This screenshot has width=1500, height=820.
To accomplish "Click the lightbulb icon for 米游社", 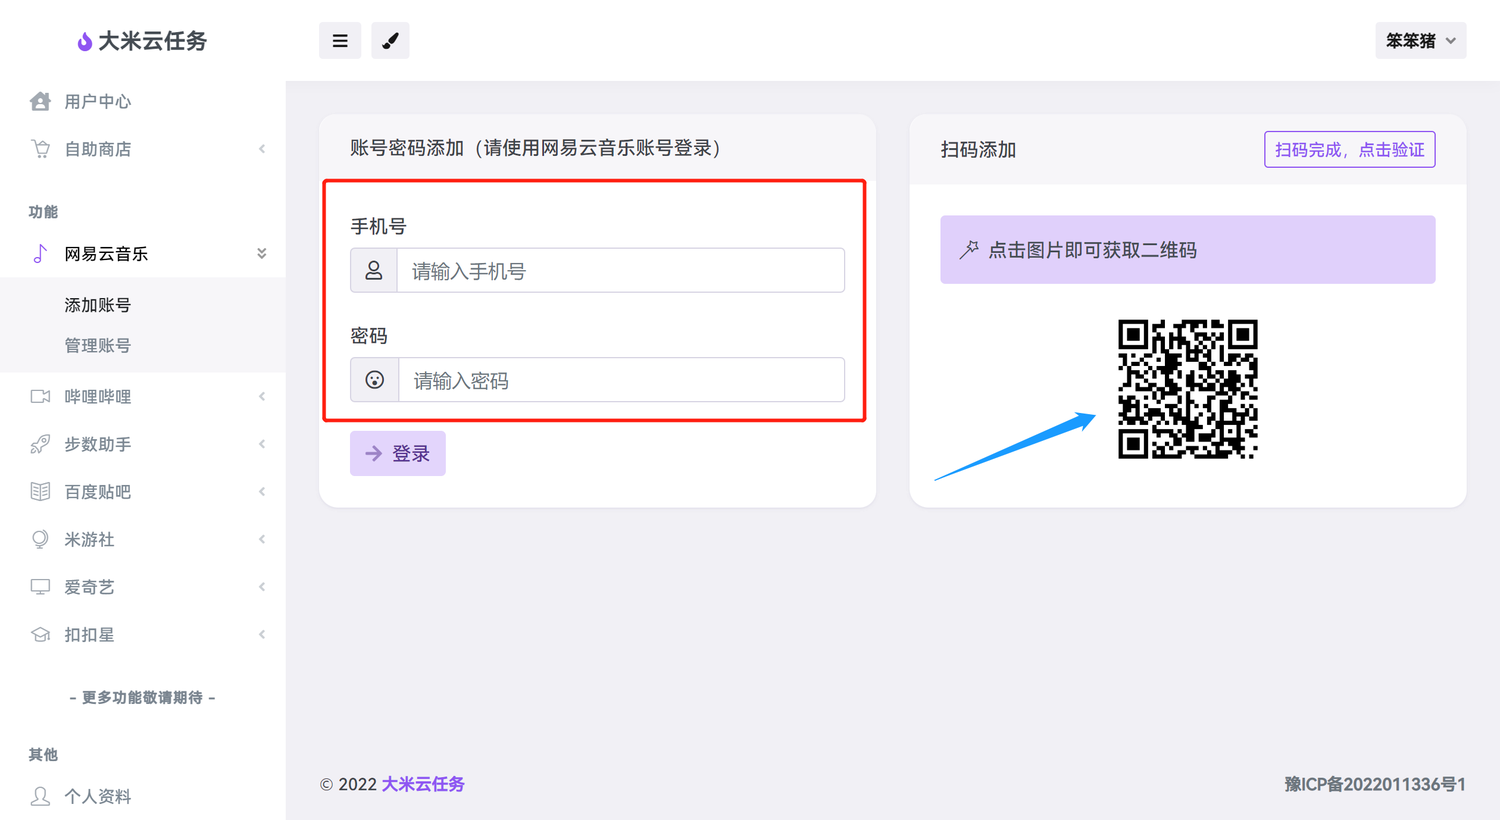I will (x=40, y=539).
